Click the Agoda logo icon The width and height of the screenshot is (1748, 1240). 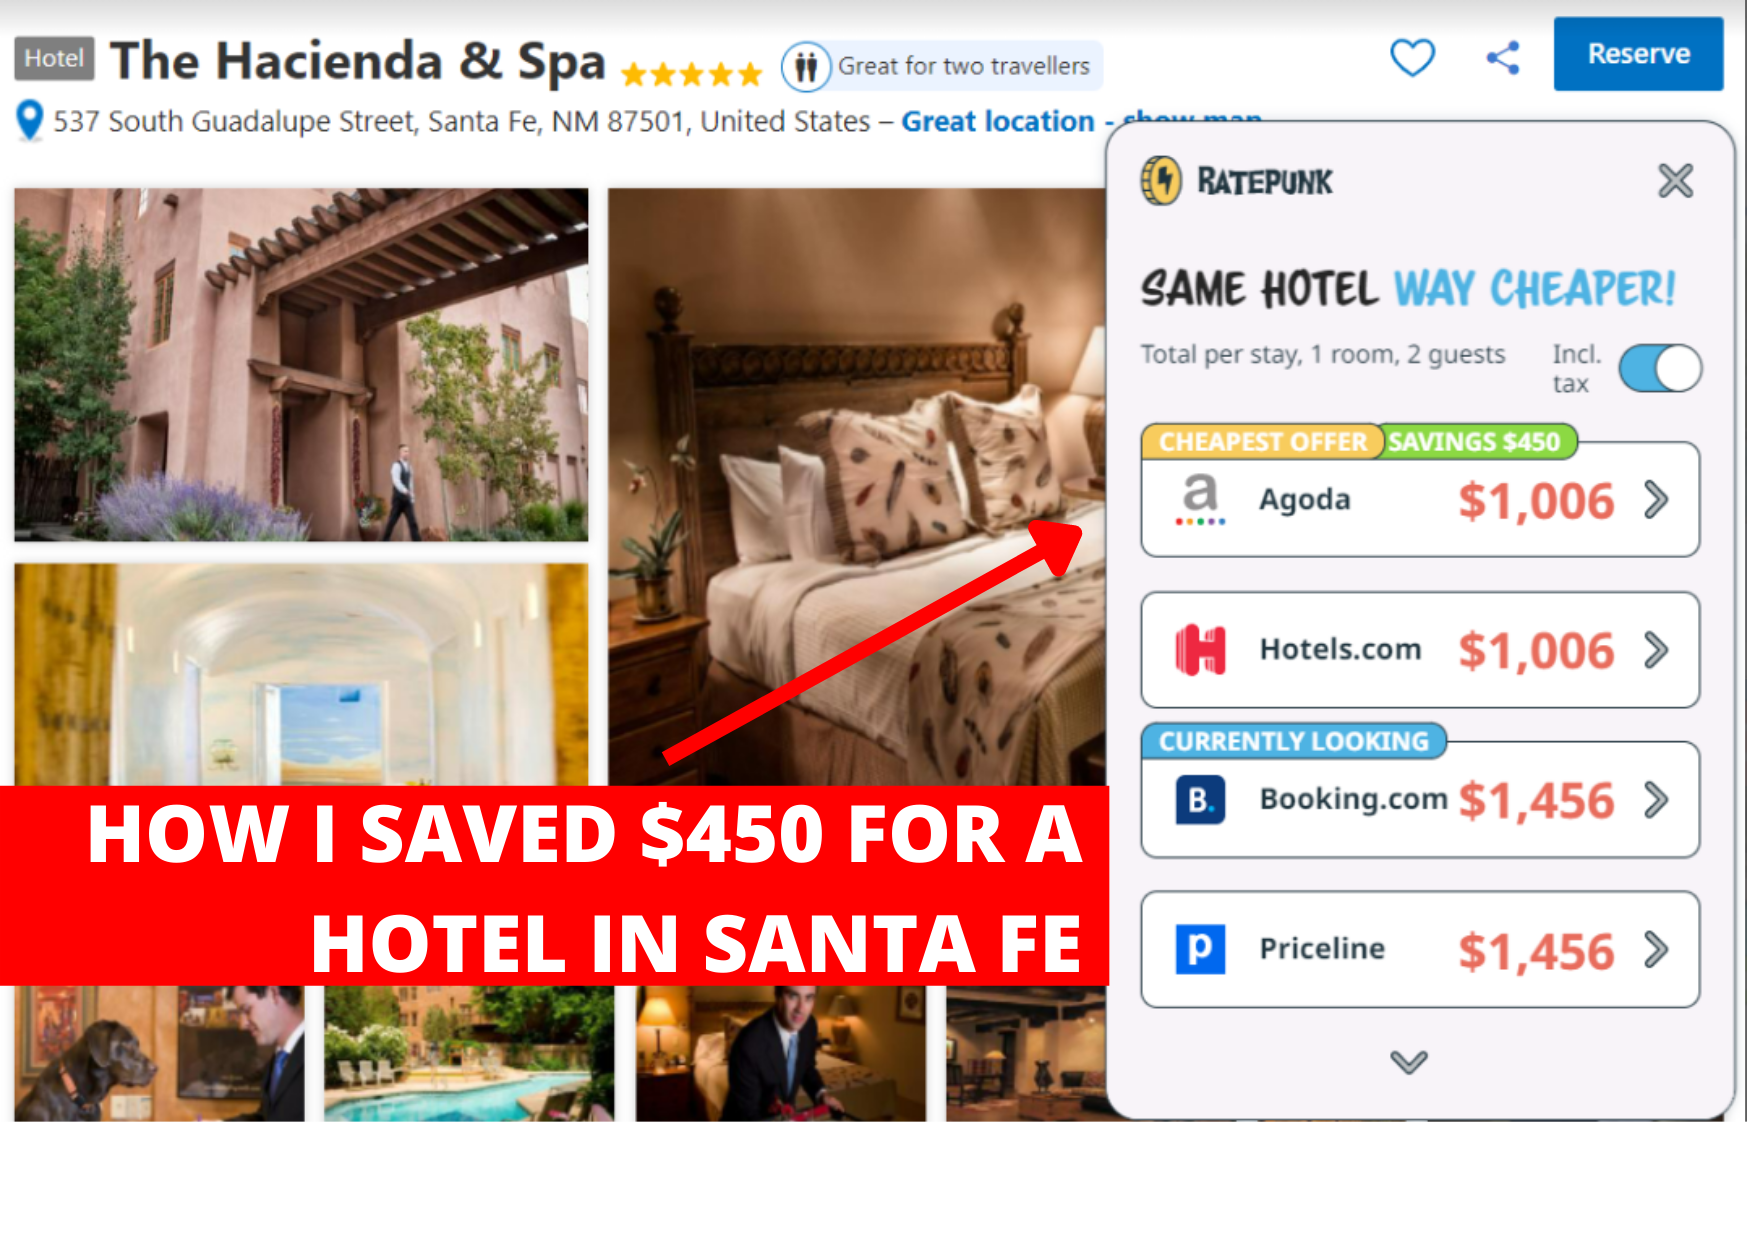tap(1200, 500)
